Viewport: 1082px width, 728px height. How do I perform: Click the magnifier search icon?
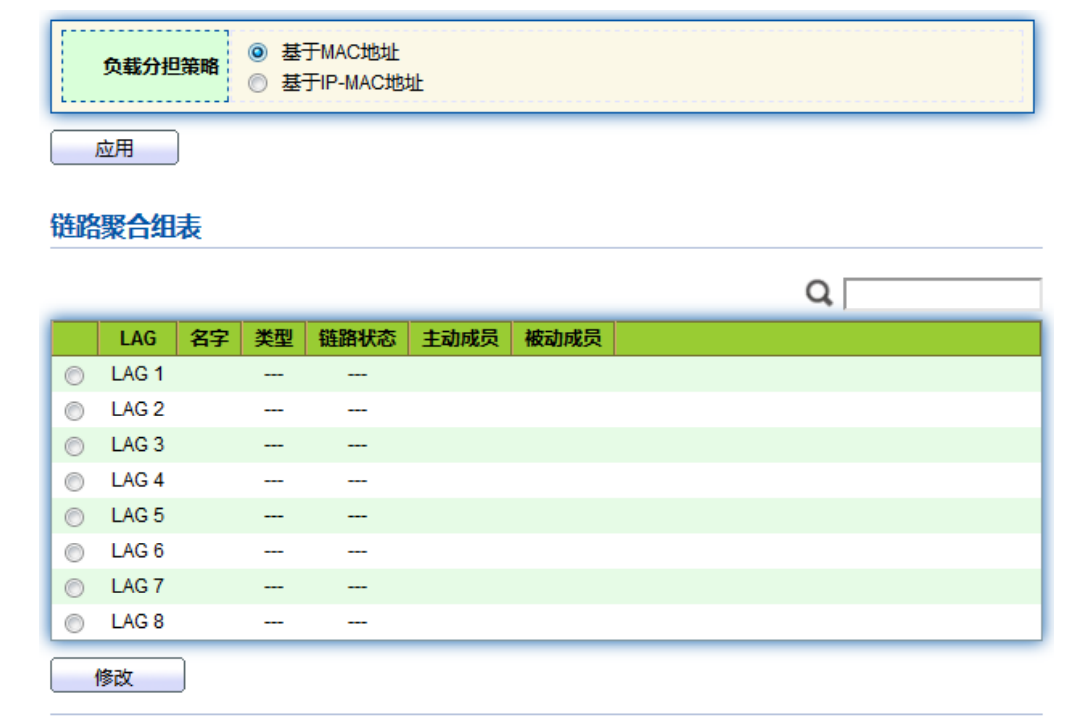point(819,294)
